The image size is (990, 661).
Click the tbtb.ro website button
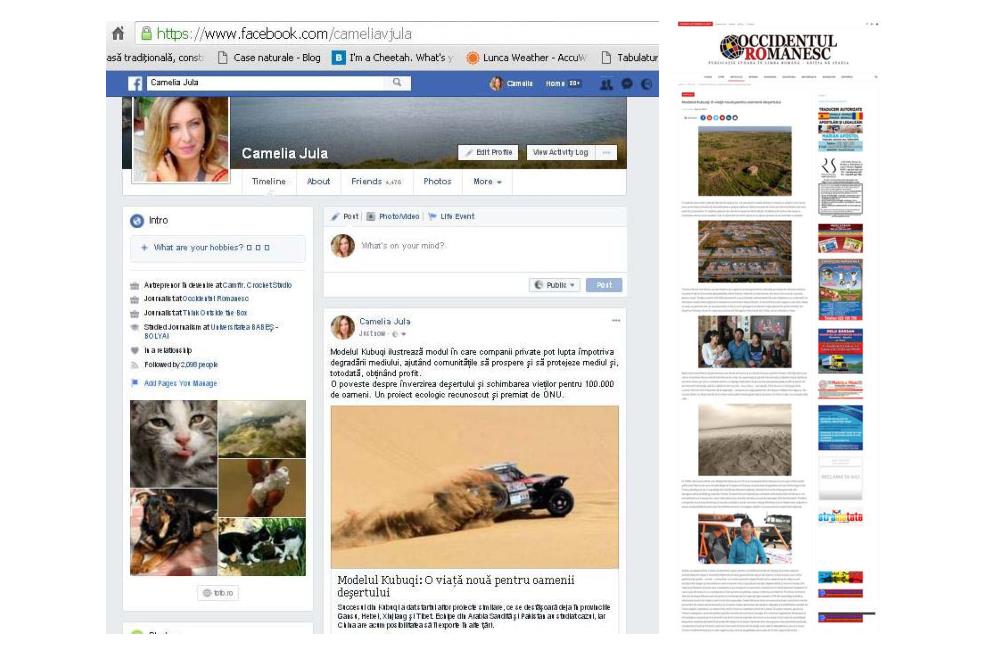(218, 593)
